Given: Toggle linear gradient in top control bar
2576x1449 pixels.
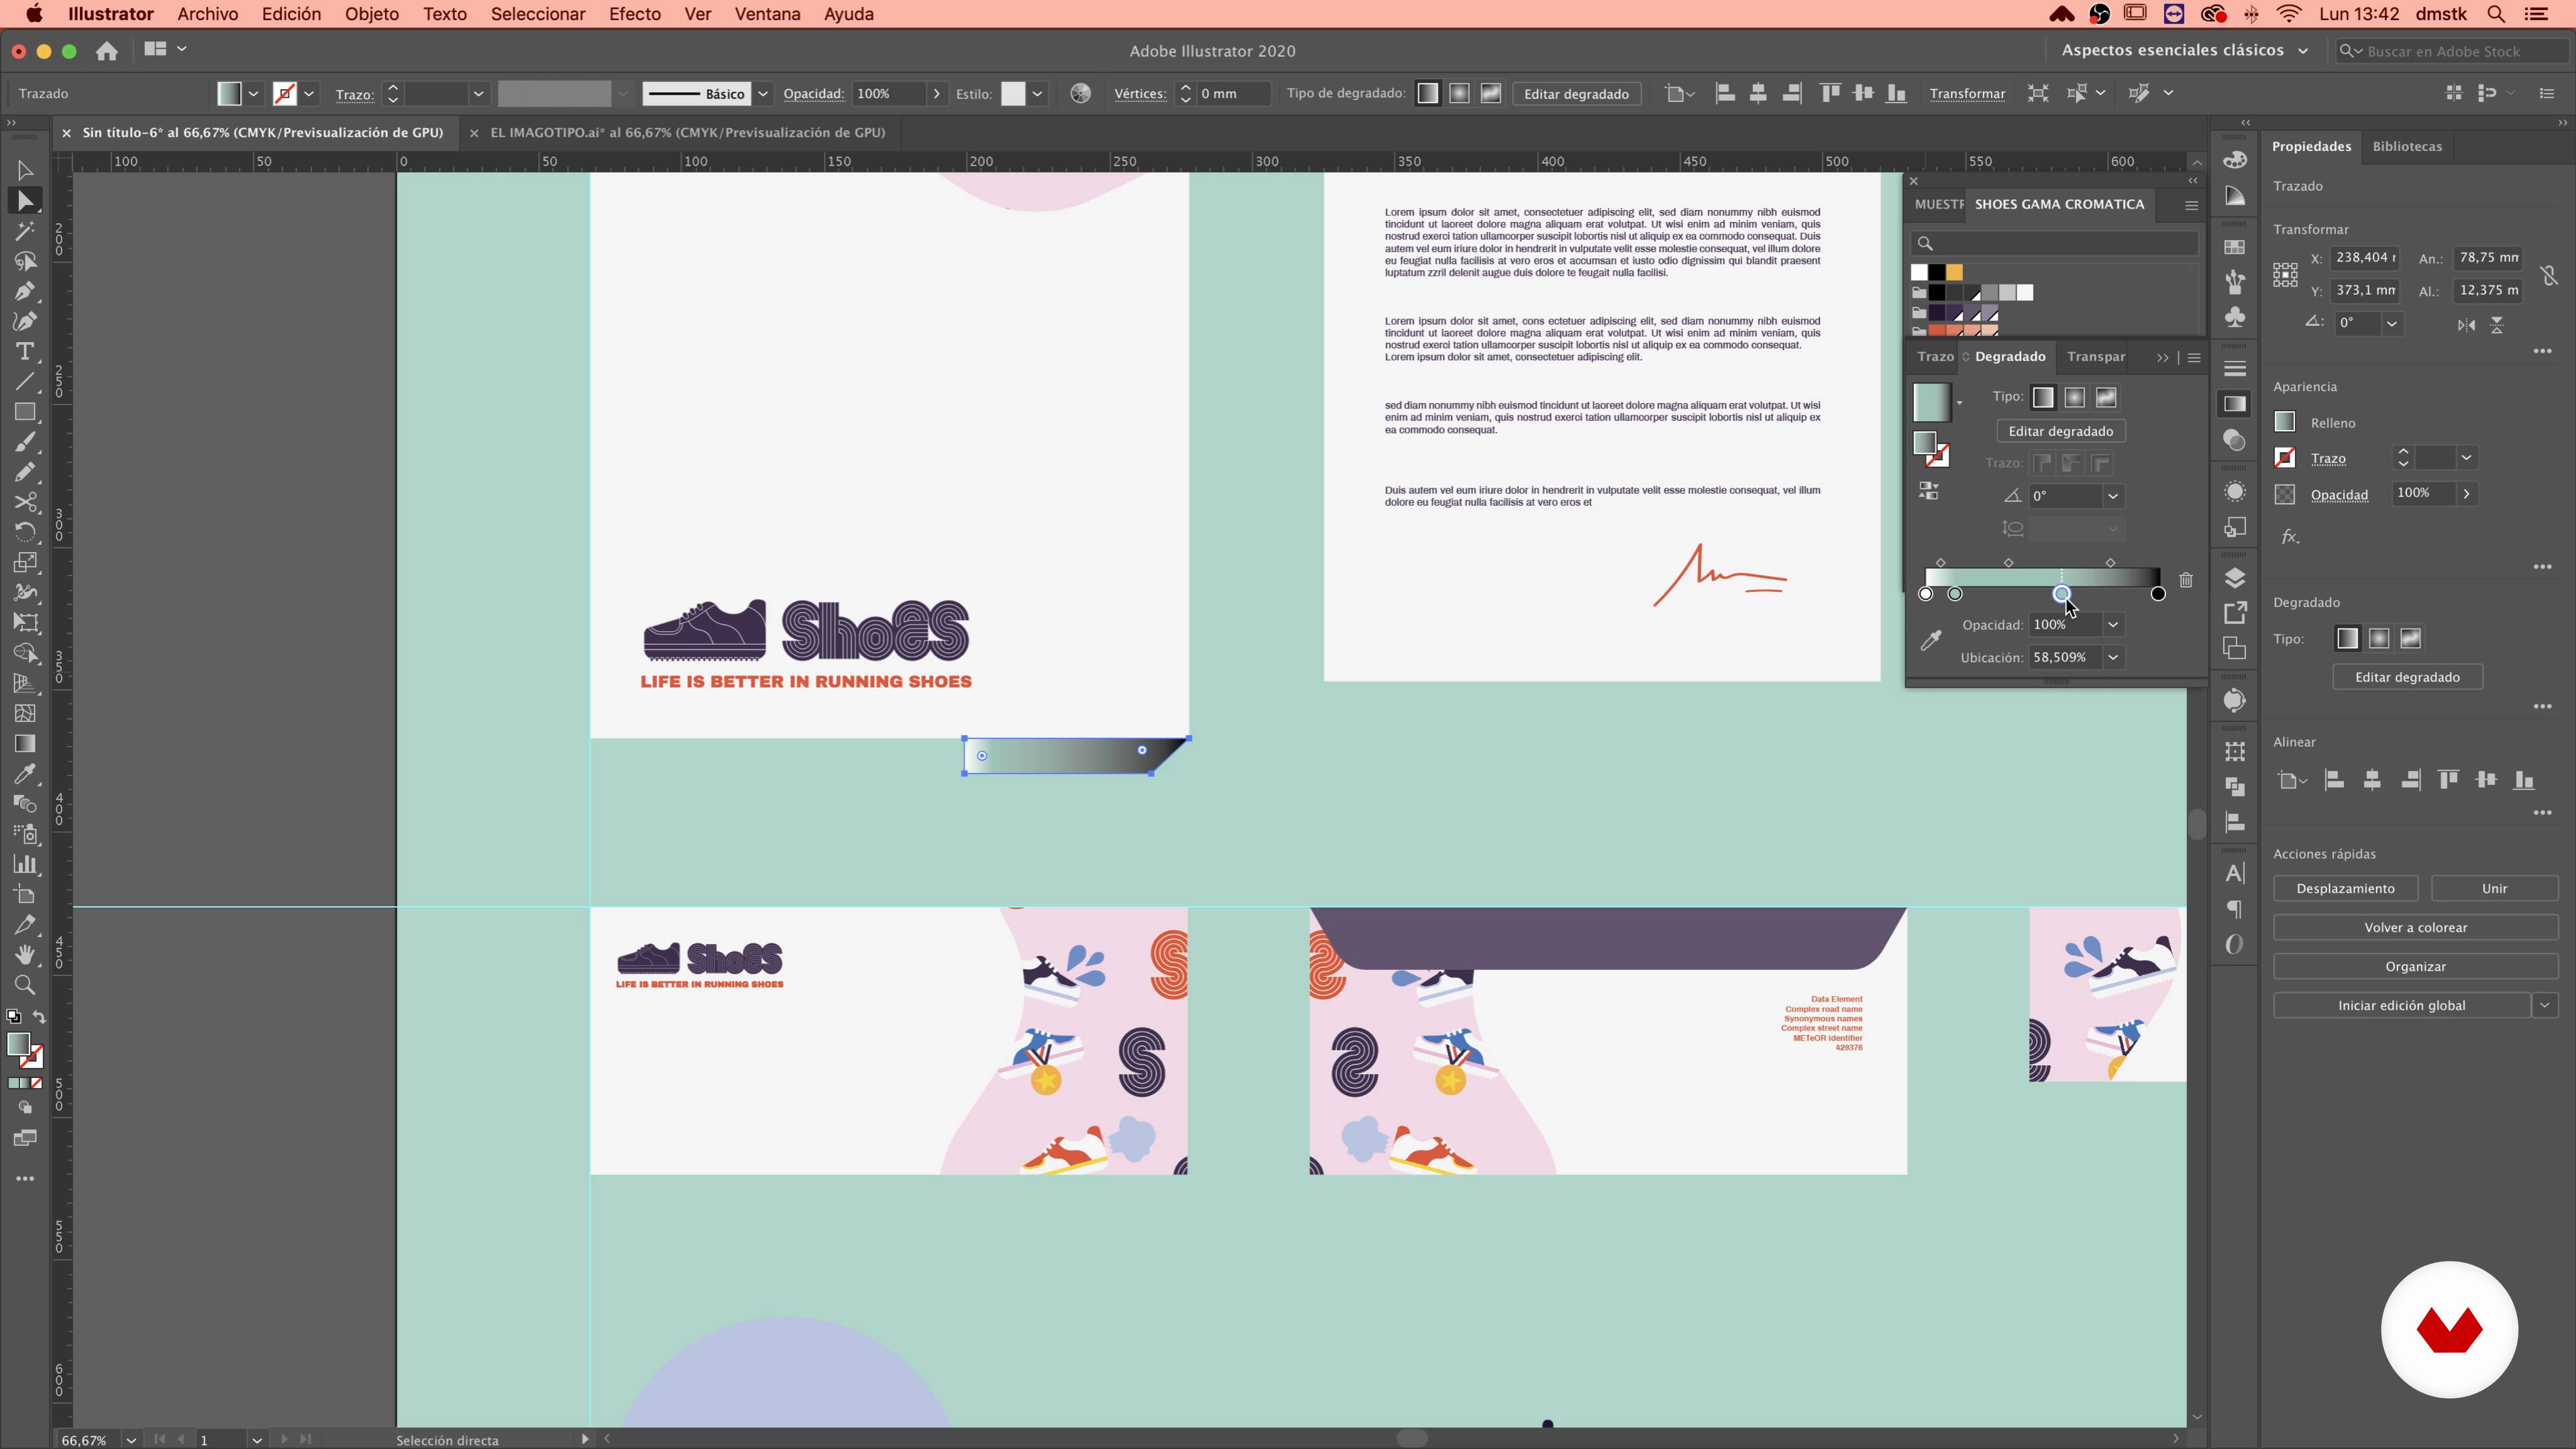Looking at the screenshot, I should pyautogui.click(x=1427, y=93).
